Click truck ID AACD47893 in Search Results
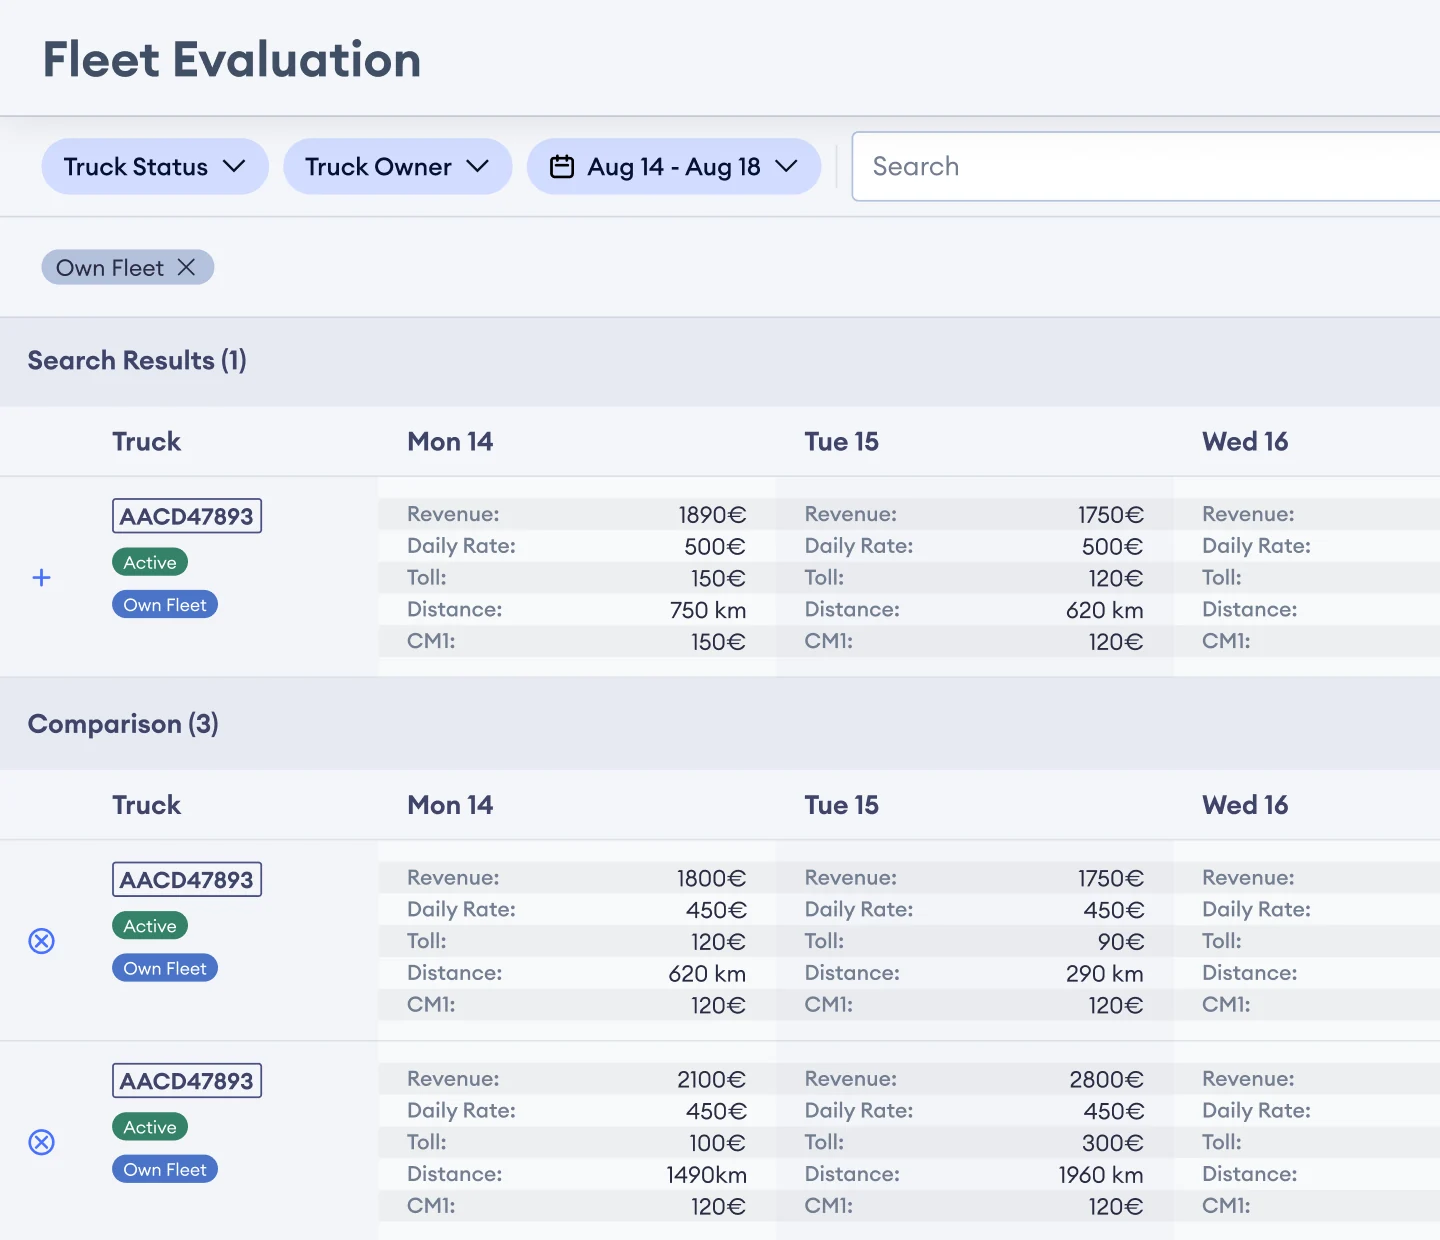The width and height of the screenshot is (1440, 1240). [187, 516]
